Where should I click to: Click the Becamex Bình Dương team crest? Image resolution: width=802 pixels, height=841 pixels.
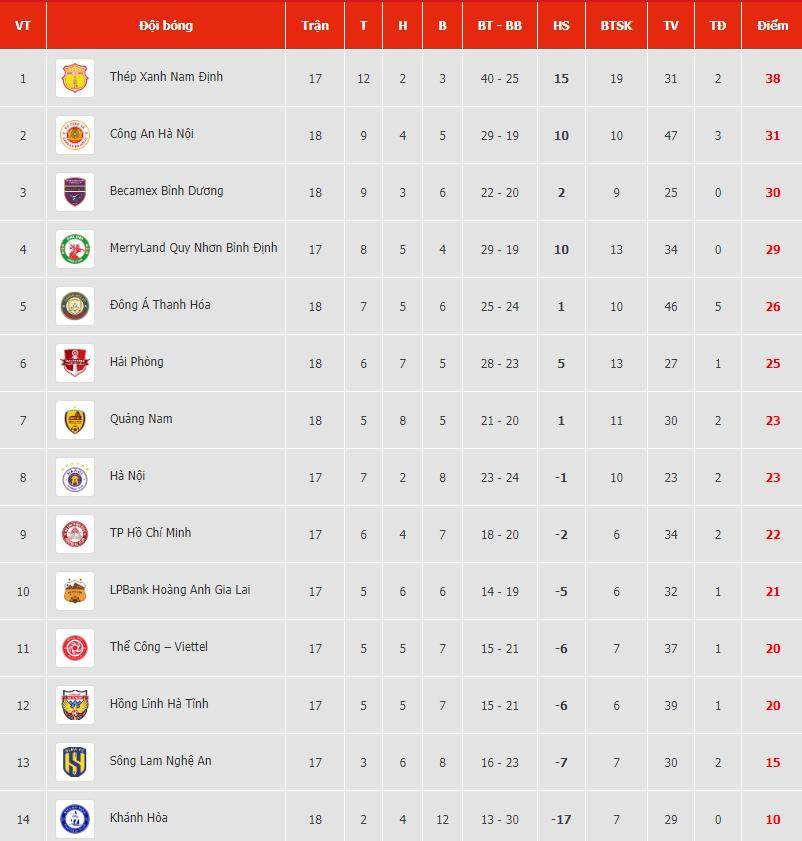(x=75, y=192)
